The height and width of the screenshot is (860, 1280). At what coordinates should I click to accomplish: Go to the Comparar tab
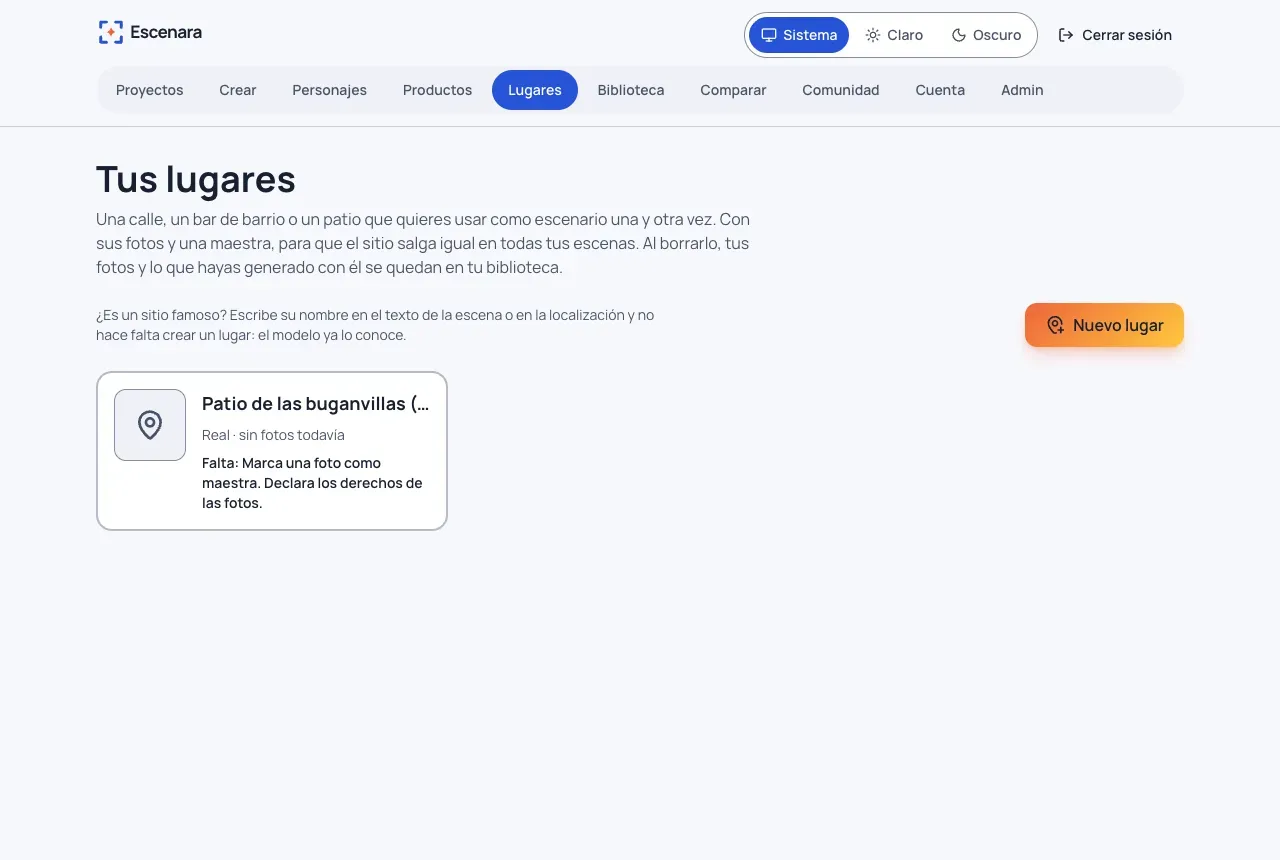tap(733, 90)
